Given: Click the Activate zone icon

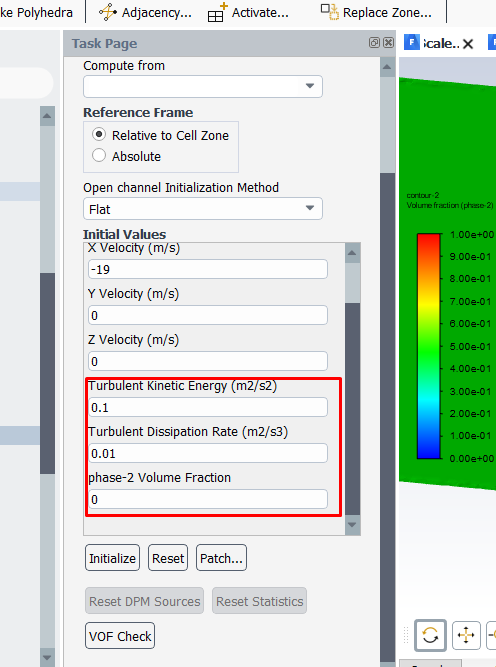Looking at the screenshot, I should (x=217, y=12).
